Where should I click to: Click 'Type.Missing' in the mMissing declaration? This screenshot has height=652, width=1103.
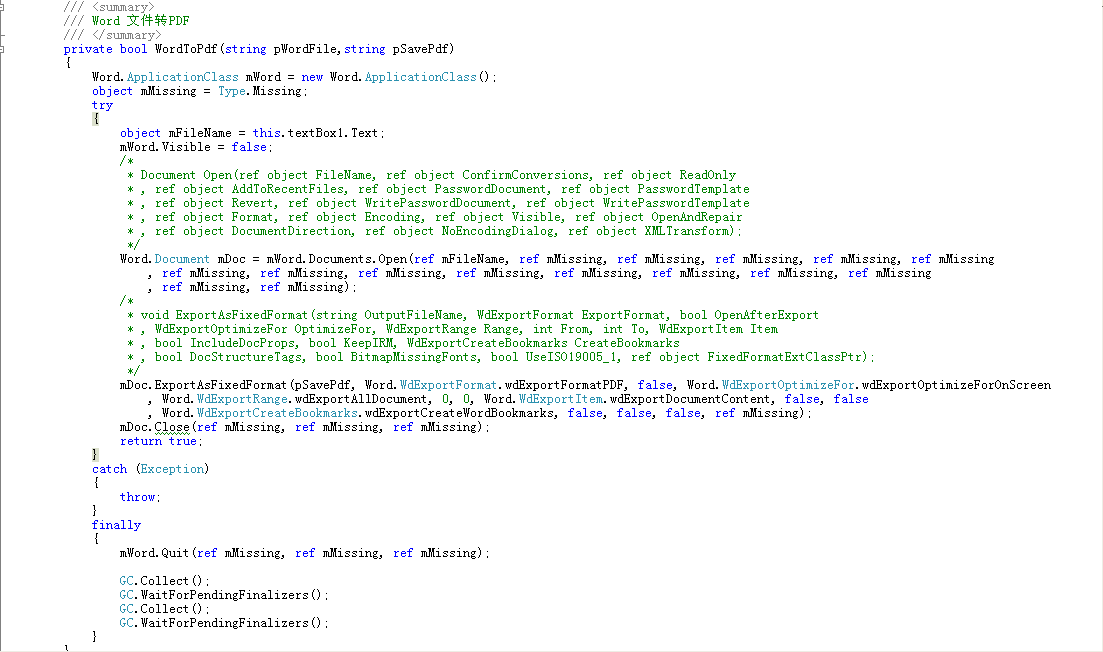(x=260, y=91)
